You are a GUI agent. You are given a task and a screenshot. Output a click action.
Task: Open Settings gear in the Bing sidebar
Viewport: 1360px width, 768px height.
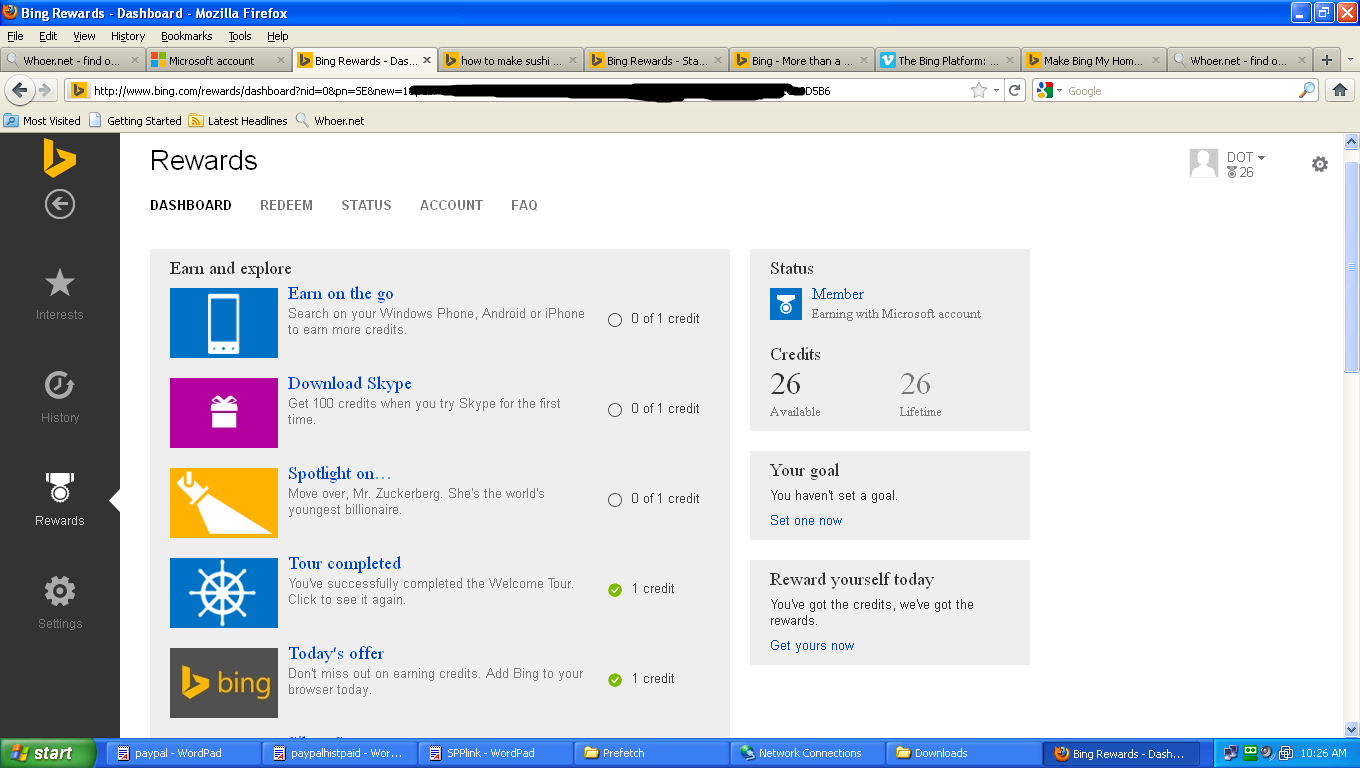click(60, 591)
